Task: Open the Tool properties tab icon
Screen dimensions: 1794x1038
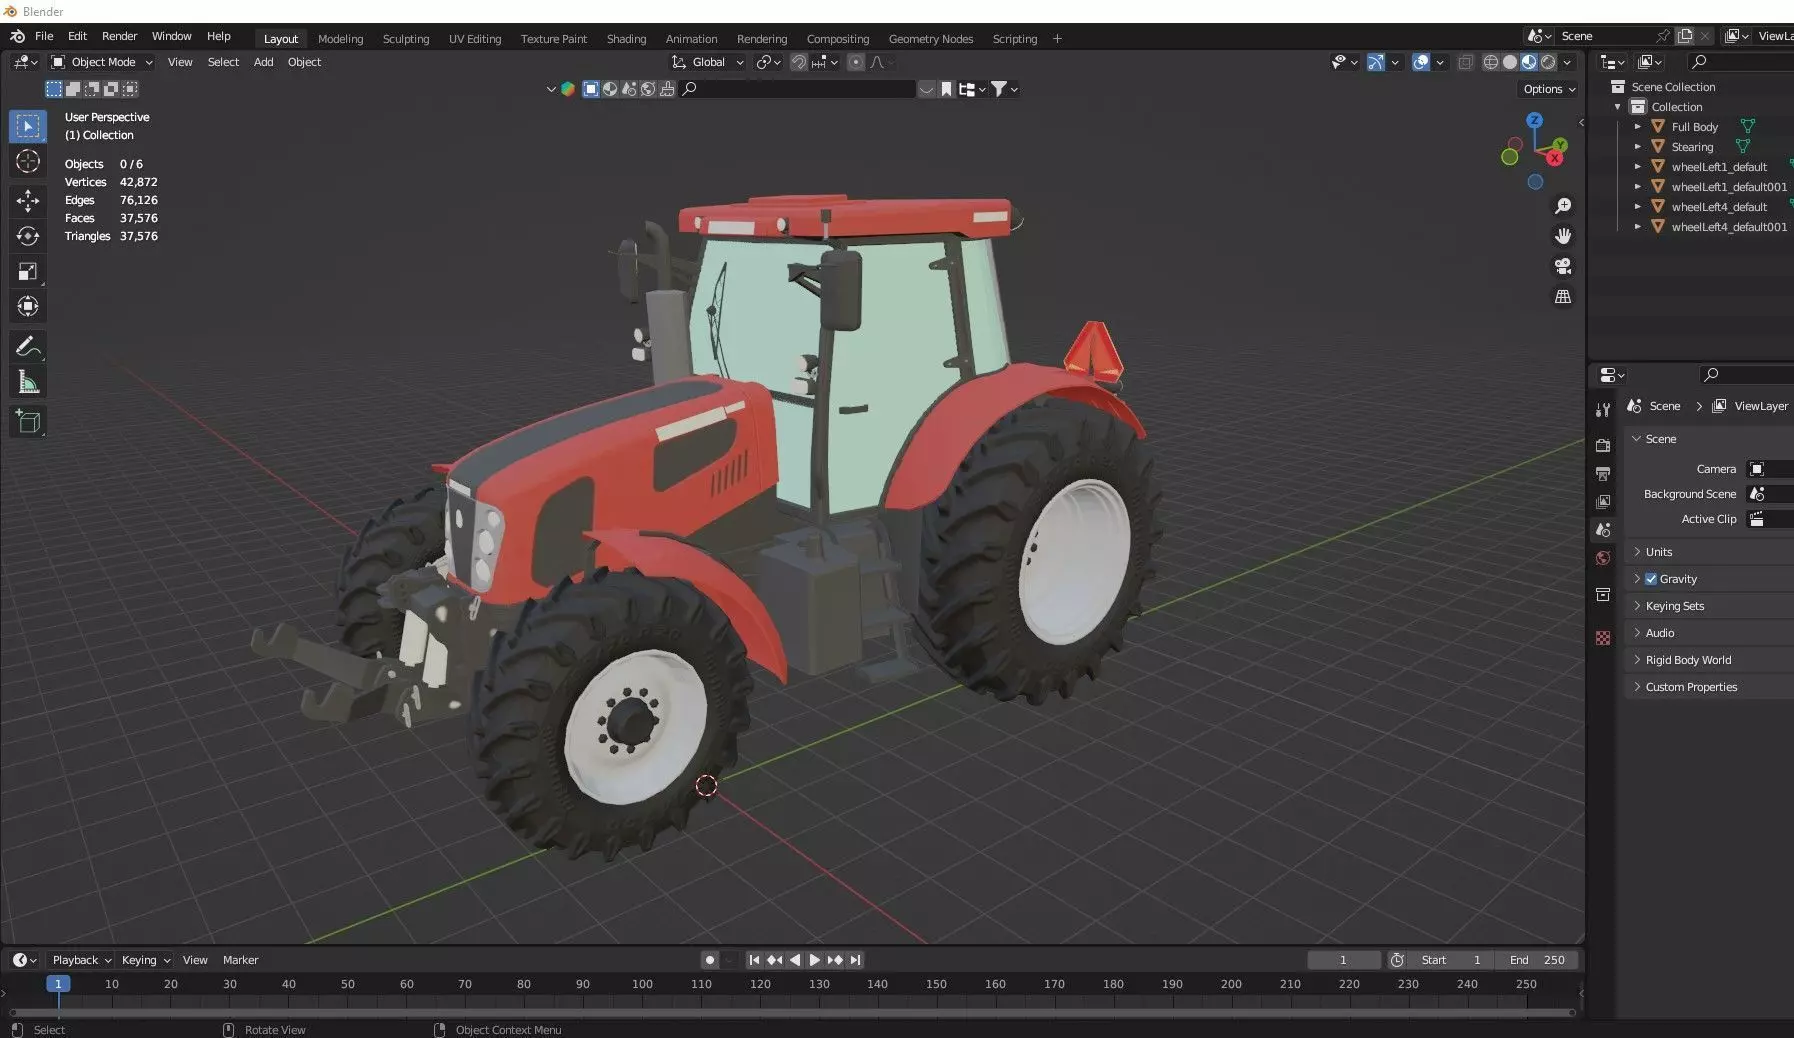Action: pyautogui.click(x=1603, y=410)
